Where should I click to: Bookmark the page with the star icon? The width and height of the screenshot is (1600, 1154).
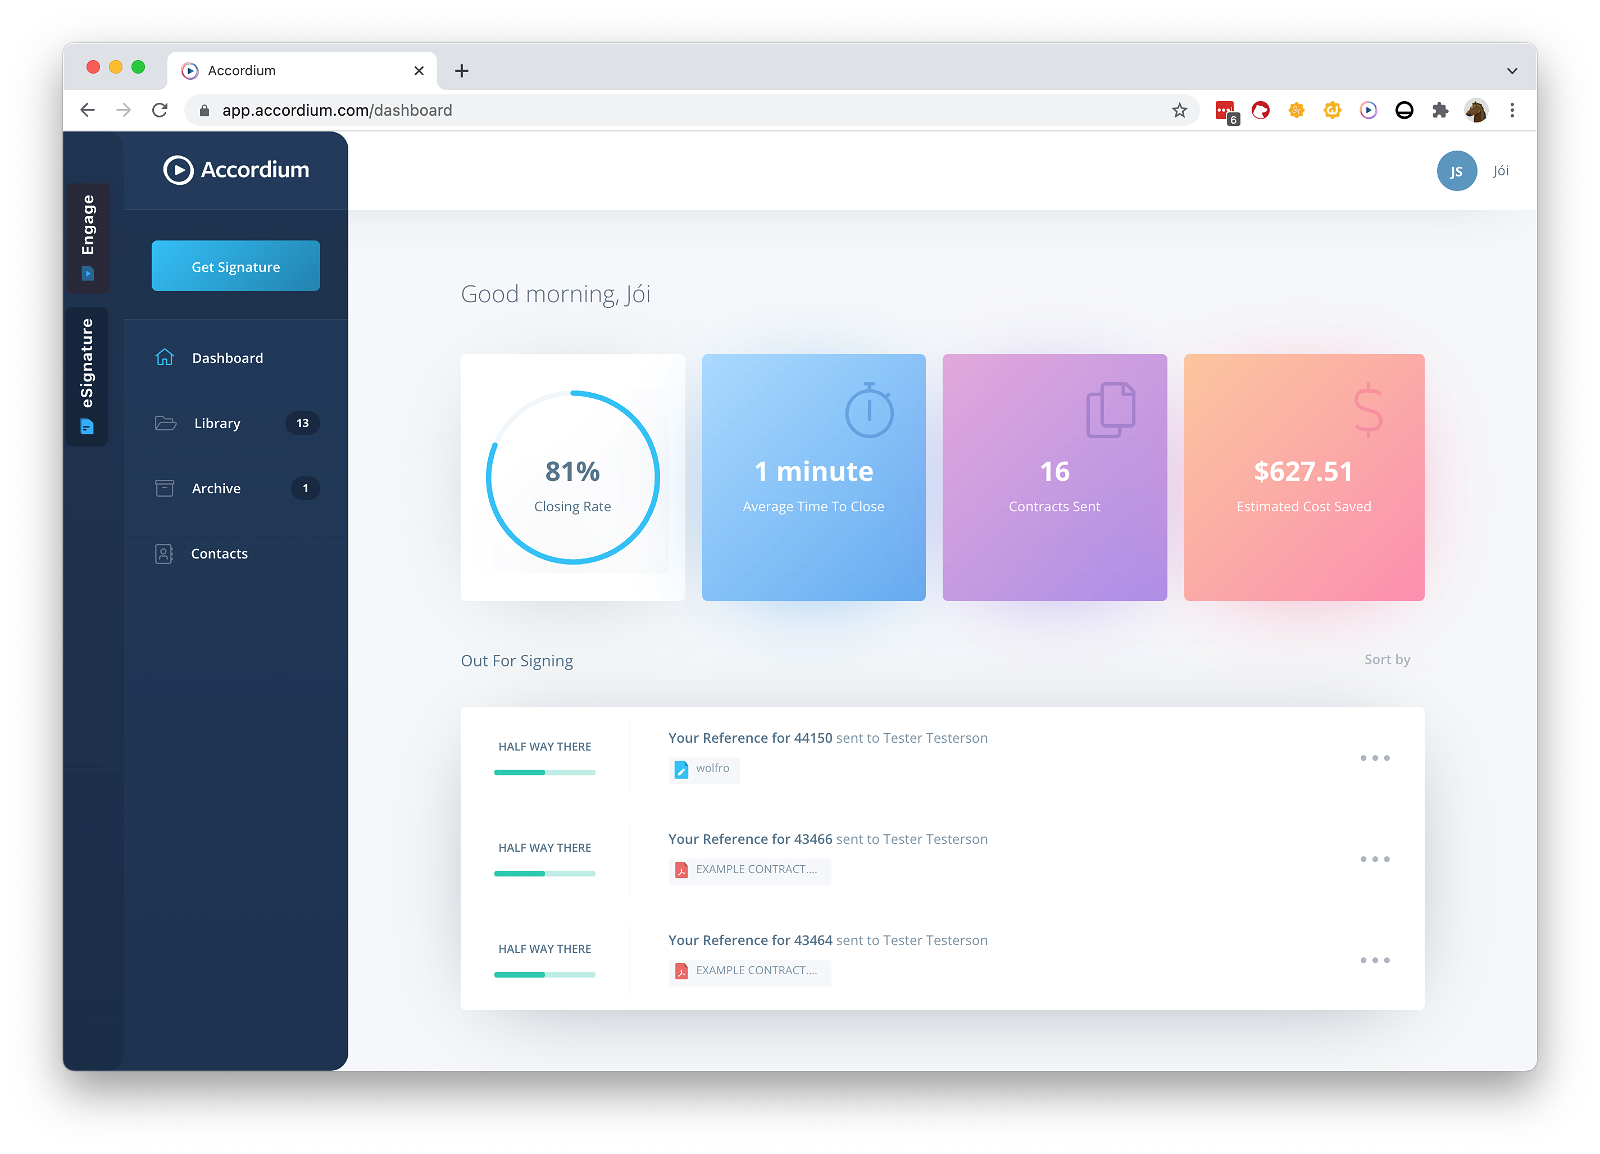[x=1180, y=110]
